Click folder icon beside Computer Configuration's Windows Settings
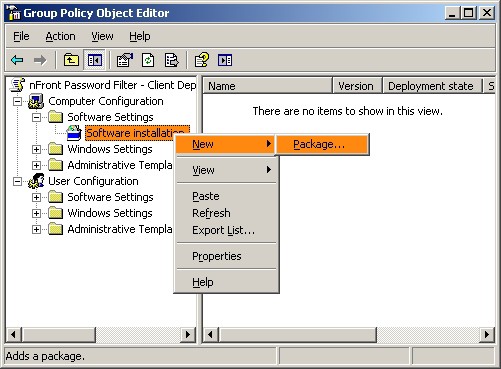The height and width of the screenshot is (369, 501). [55, 149]
